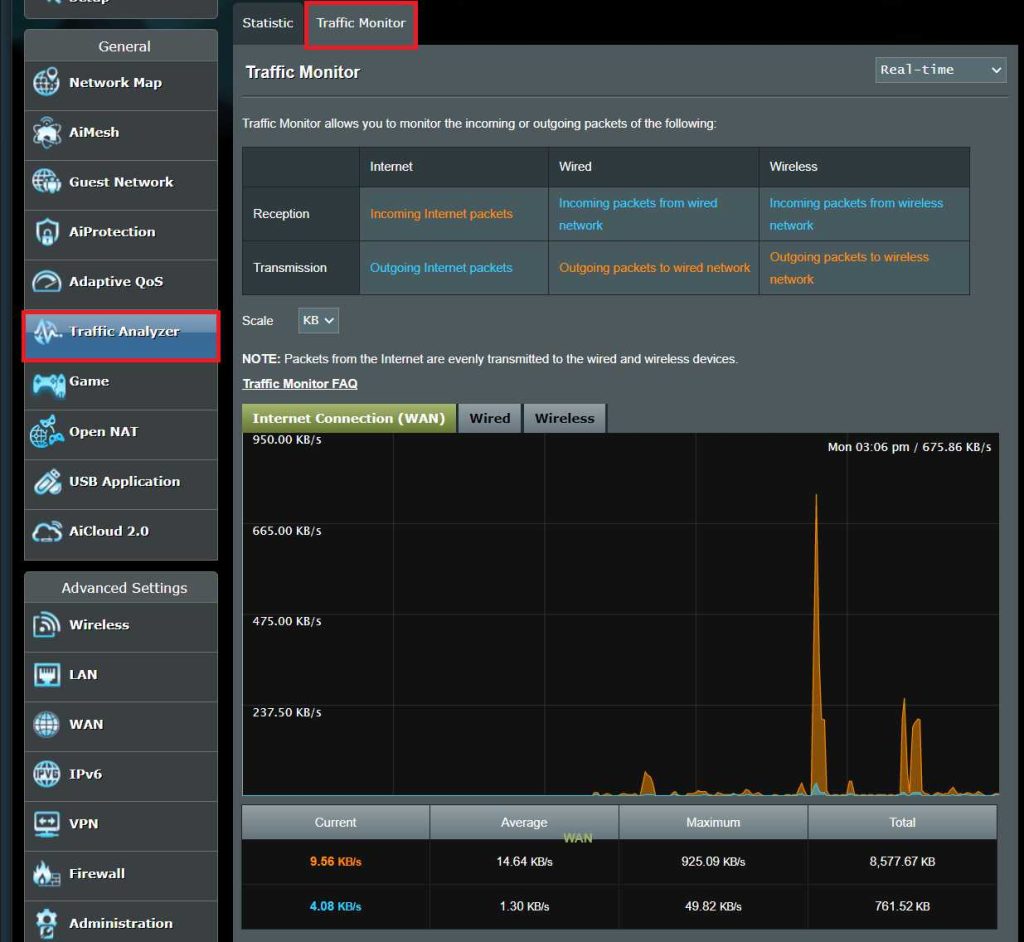
Task: Click the USB Application icon
Action: pos(46,482)
